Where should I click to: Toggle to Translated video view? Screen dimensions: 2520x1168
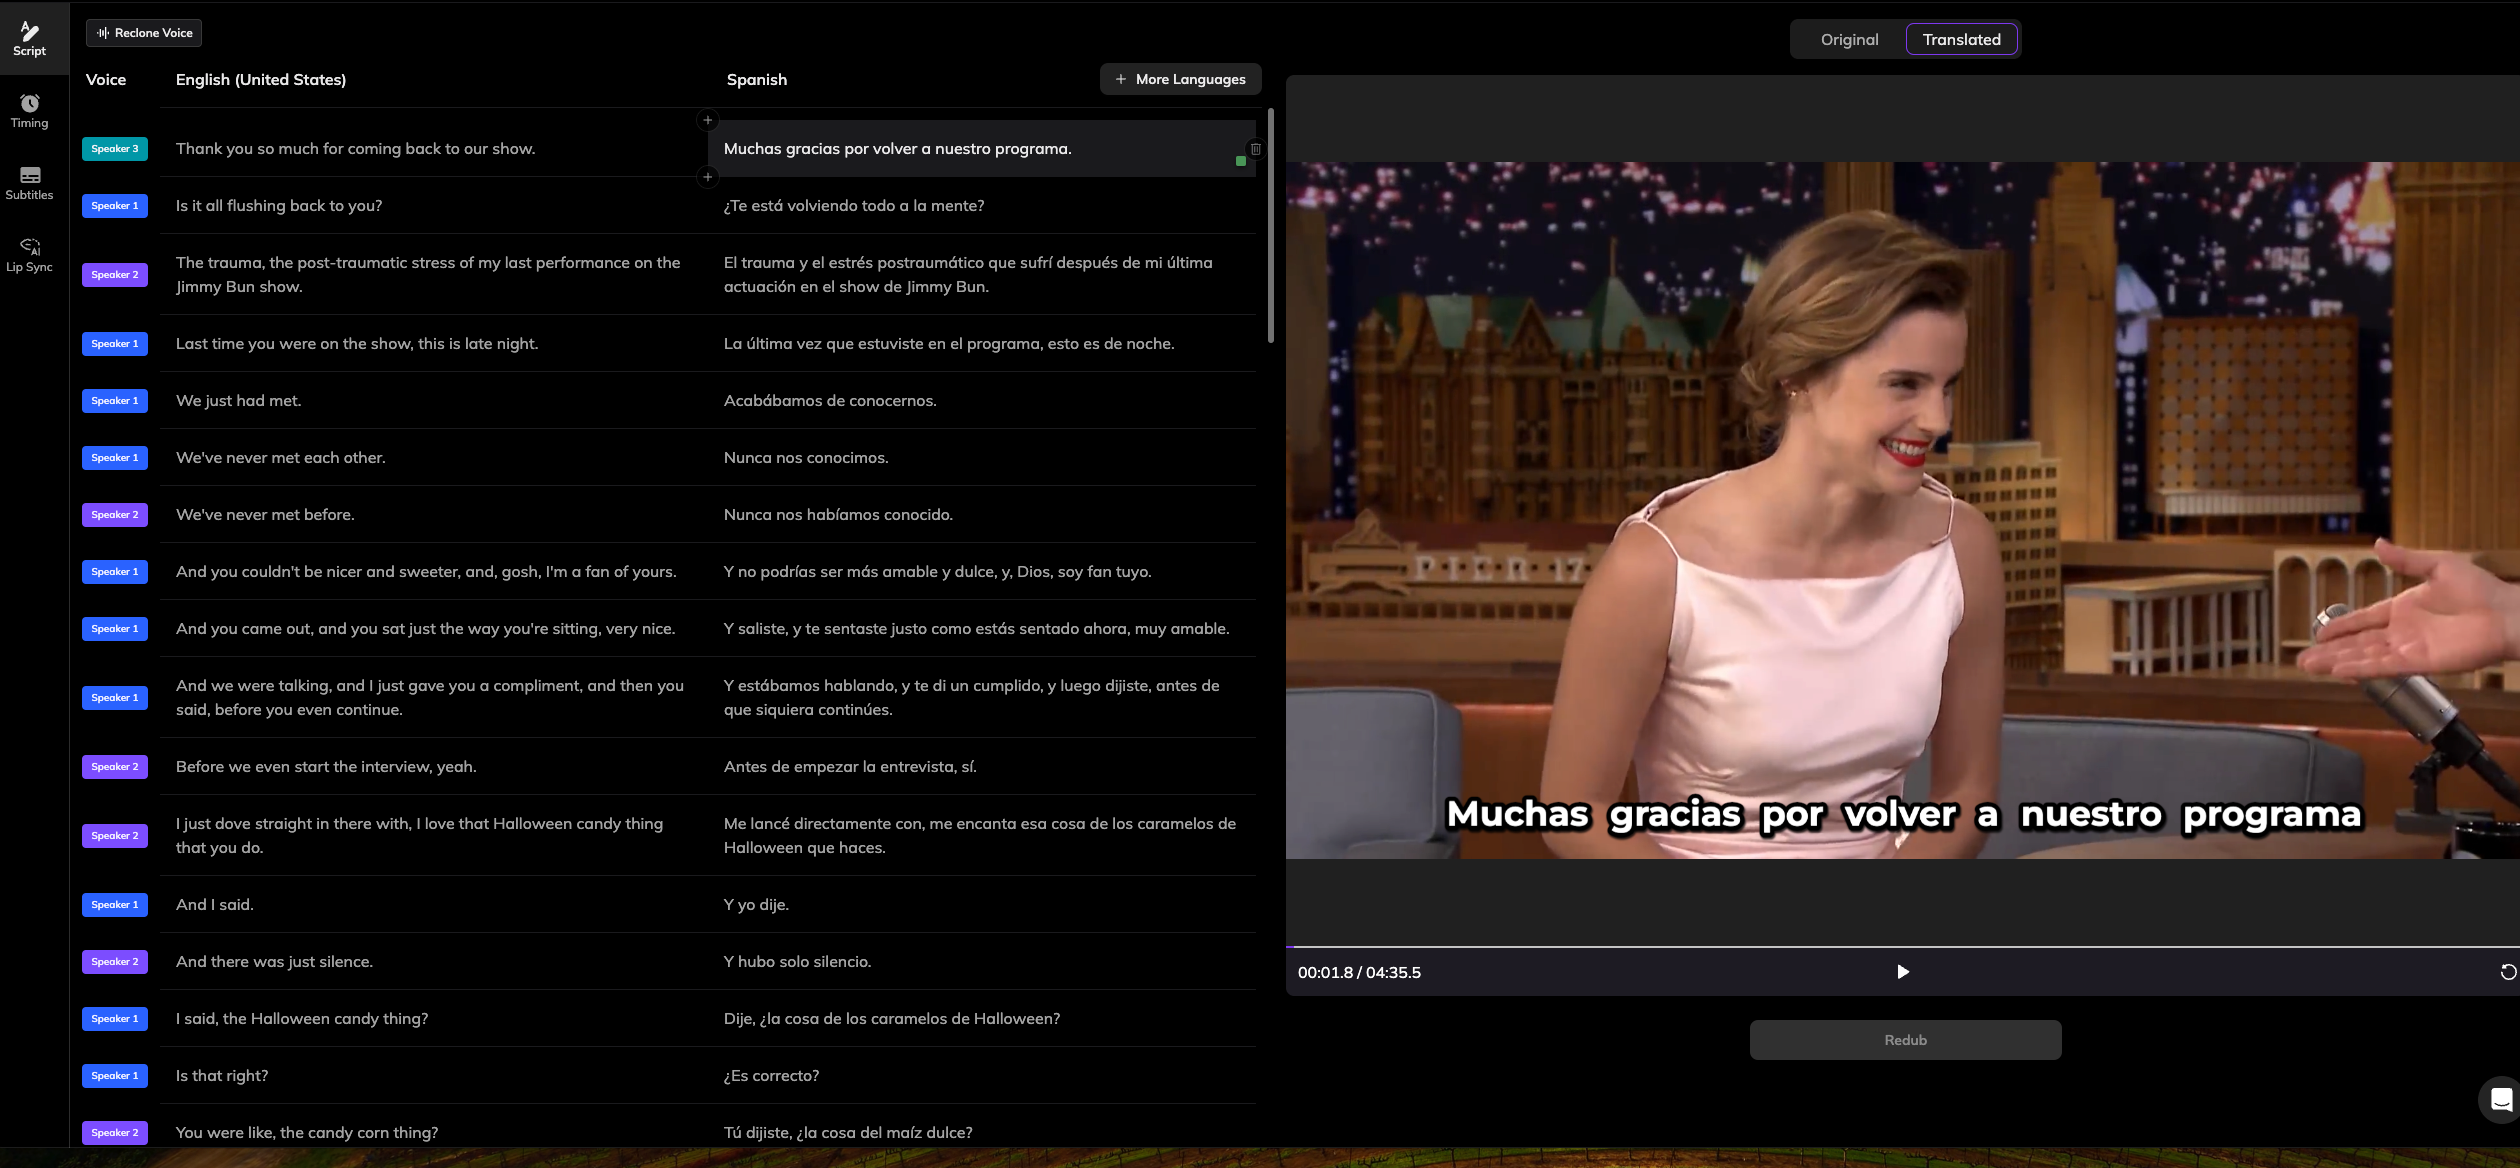click(1961, 39)
